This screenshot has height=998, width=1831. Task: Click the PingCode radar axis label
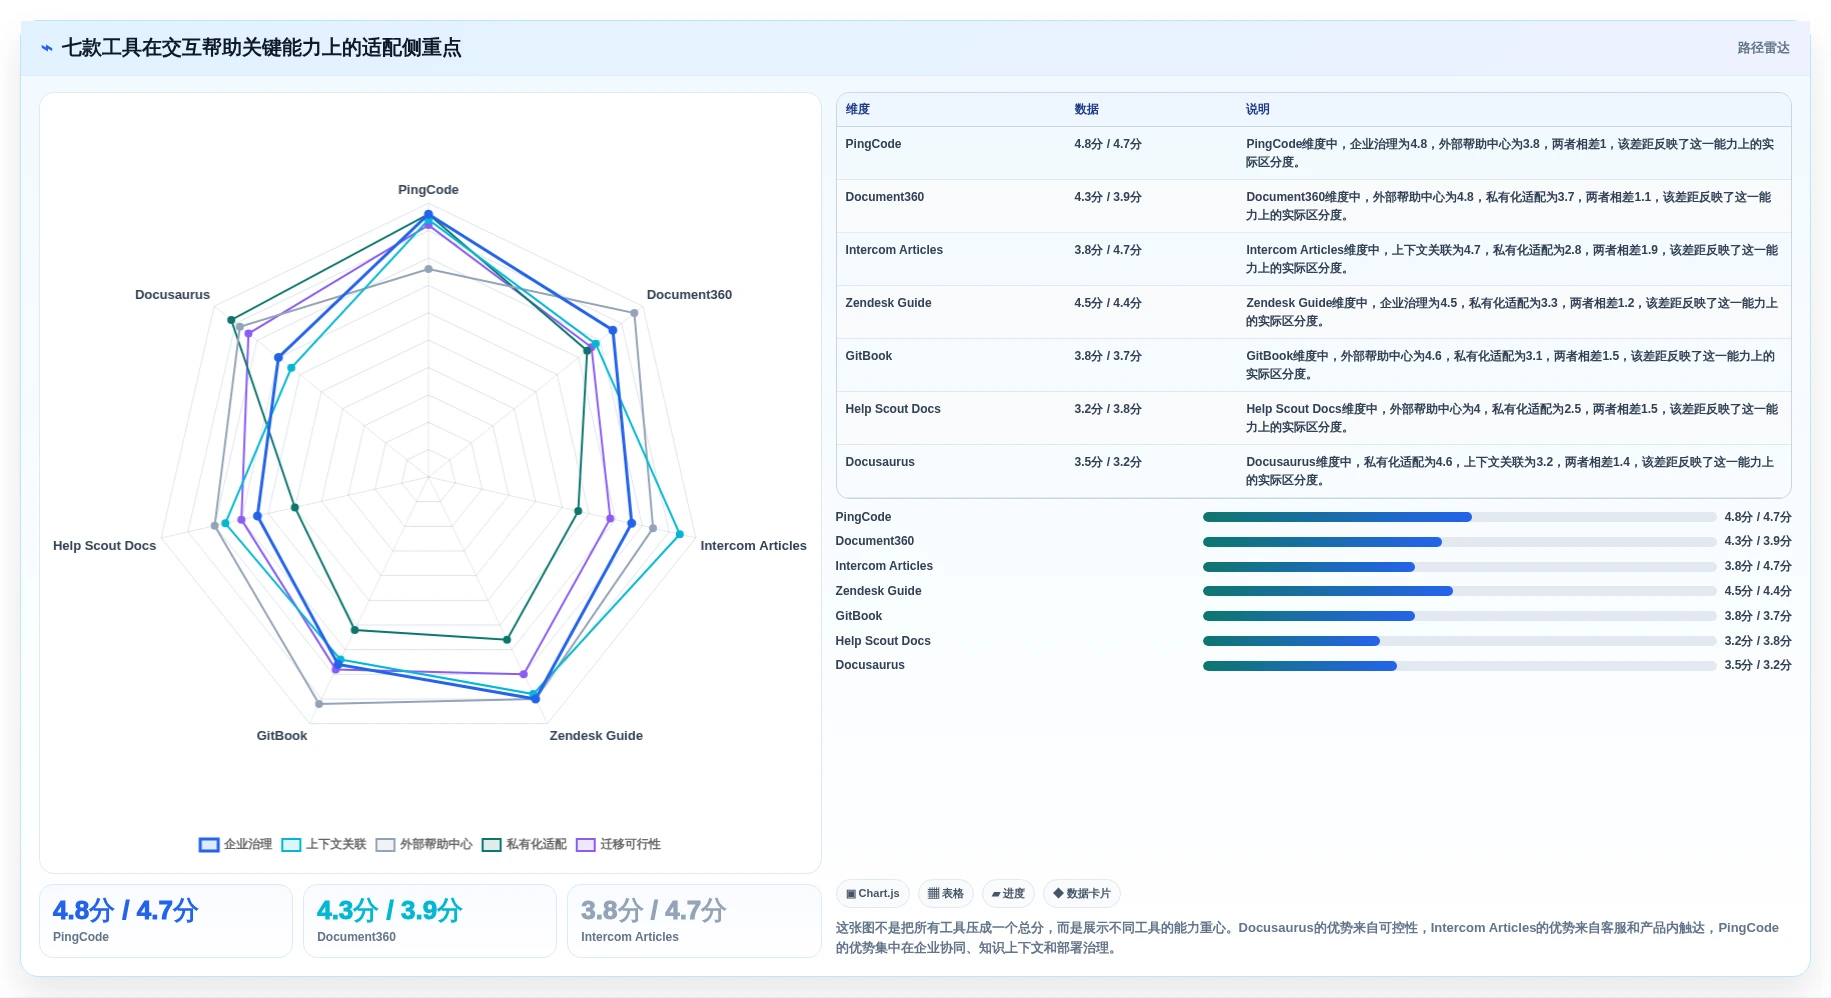(x=428, y=190)
